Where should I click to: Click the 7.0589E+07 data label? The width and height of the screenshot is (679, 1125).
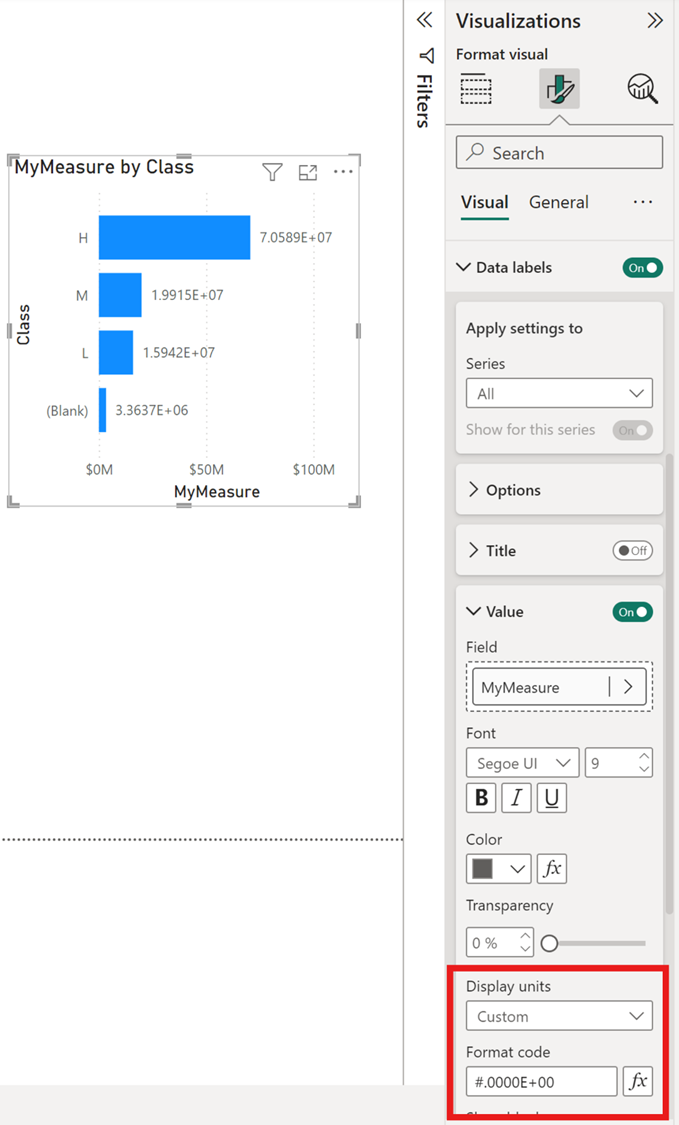(x=296, y=237)
